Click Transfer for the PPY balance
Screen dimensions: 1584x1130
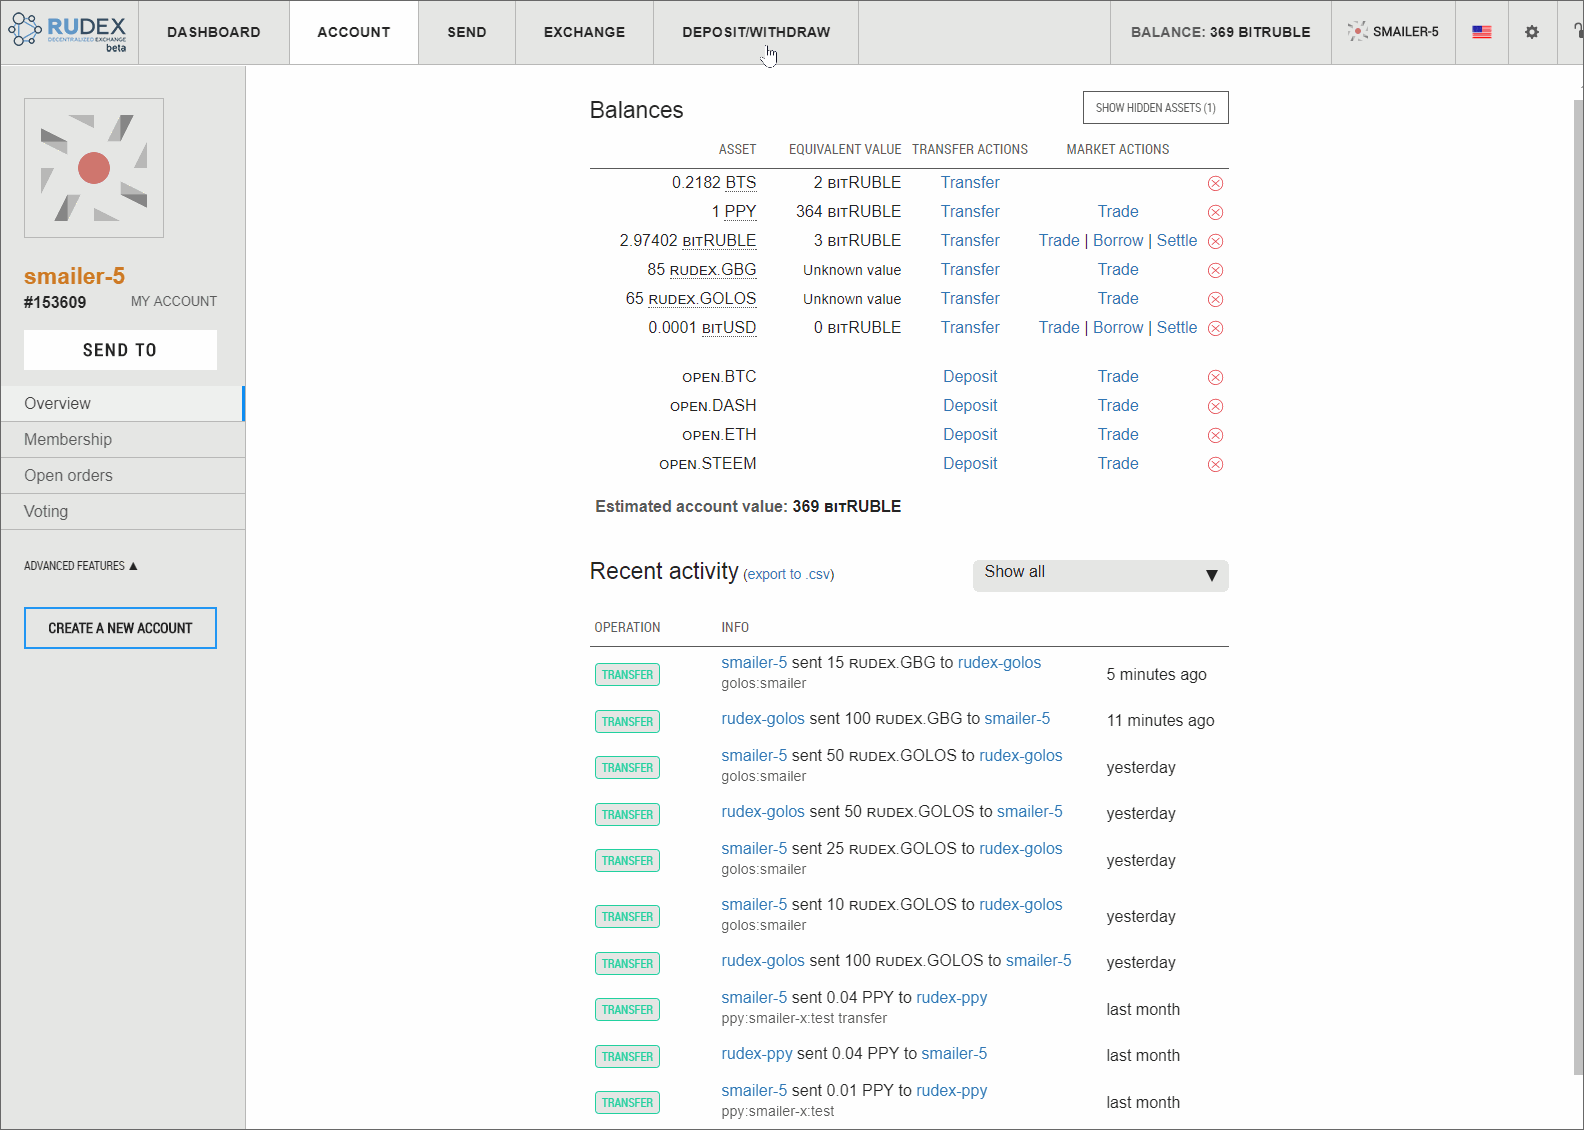point(970,212)
